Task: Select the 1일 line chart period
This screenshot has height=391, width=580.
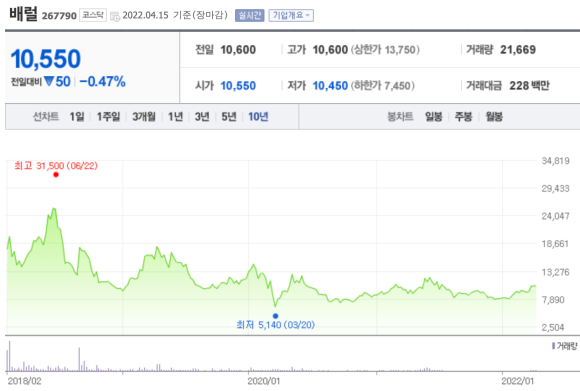Action: (77, 117)
